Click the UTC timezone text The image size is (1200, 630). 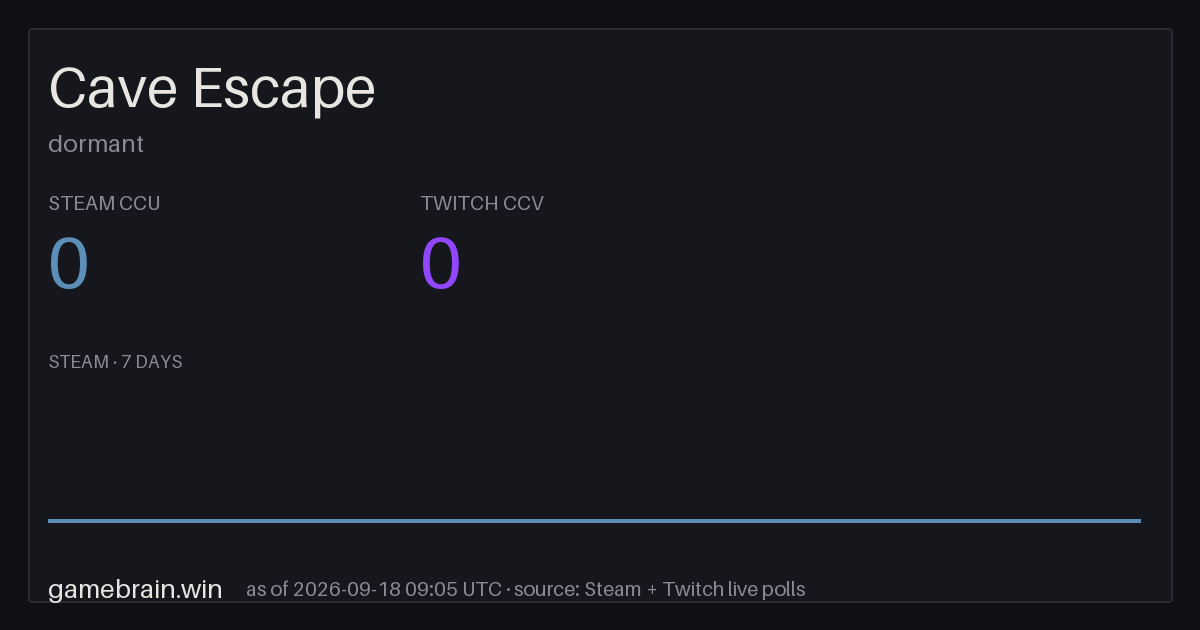coord(482,589)
